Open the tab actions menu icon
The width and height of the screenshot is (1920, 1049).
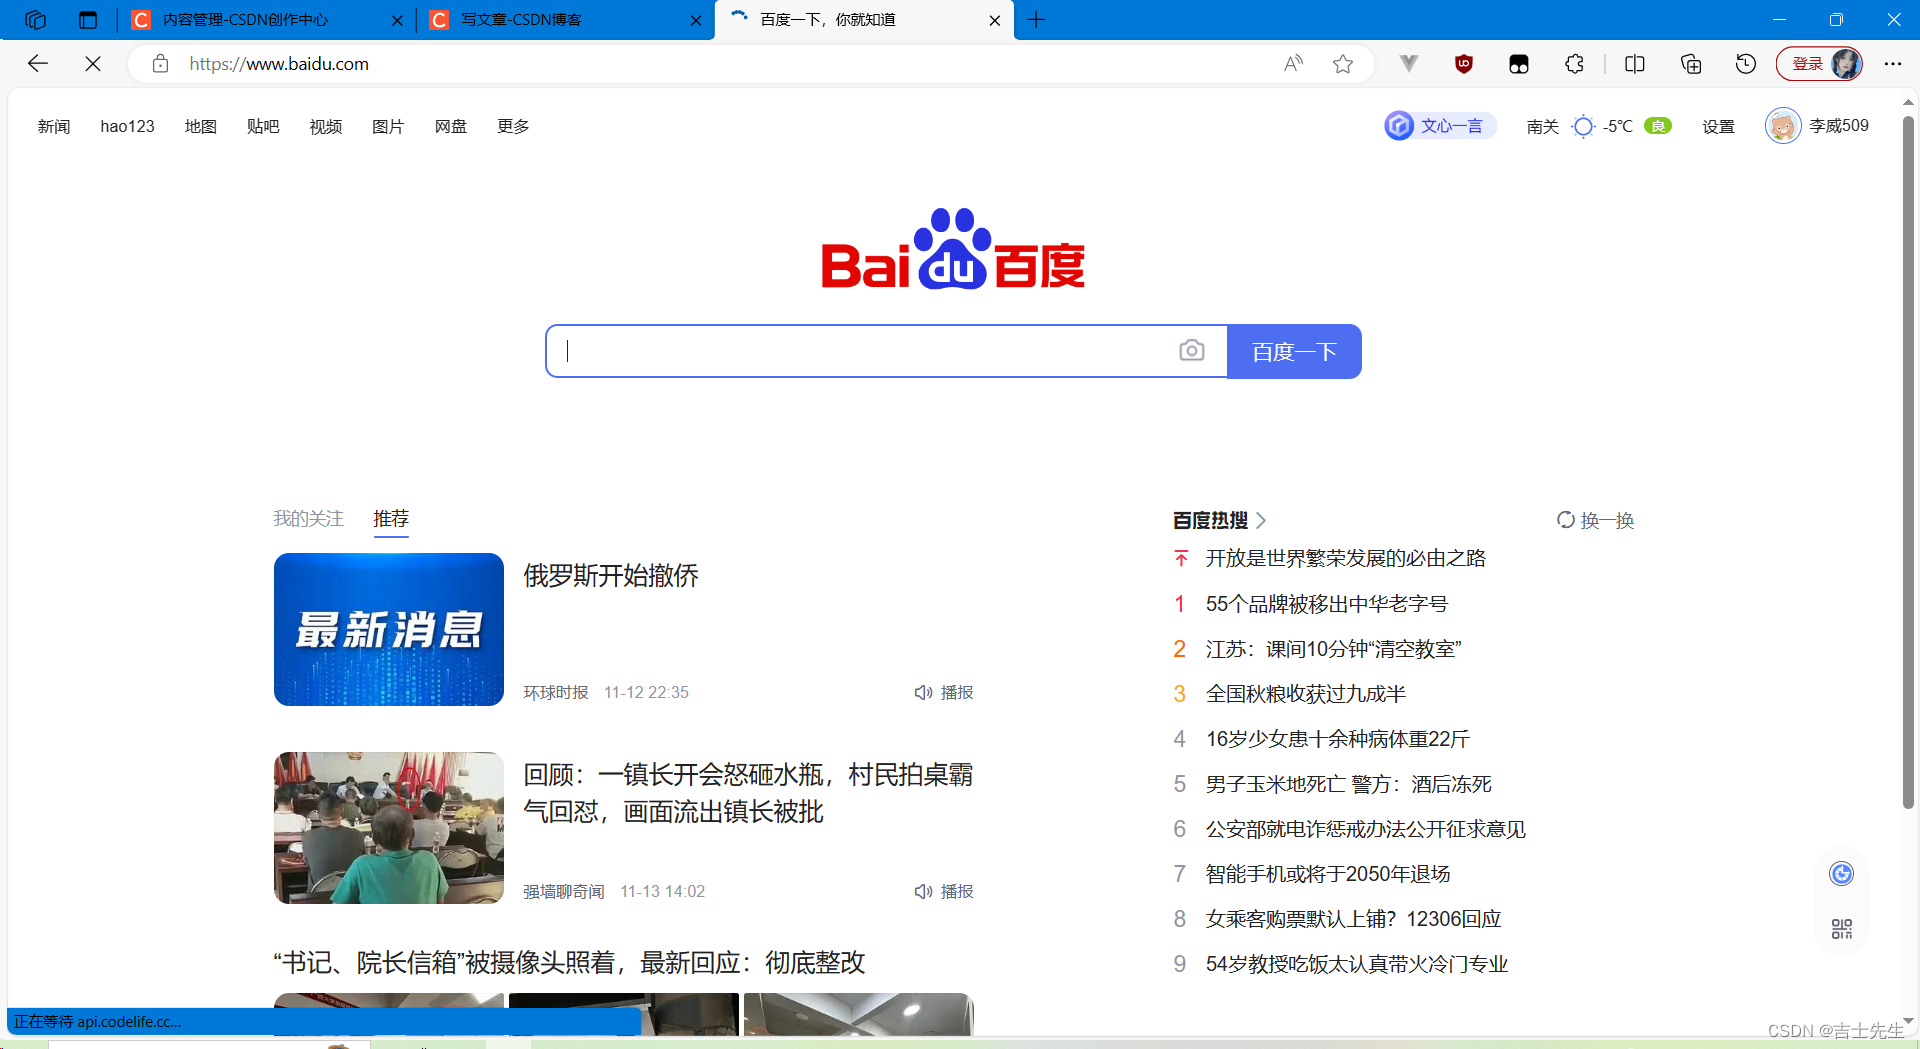click(88, 20)
